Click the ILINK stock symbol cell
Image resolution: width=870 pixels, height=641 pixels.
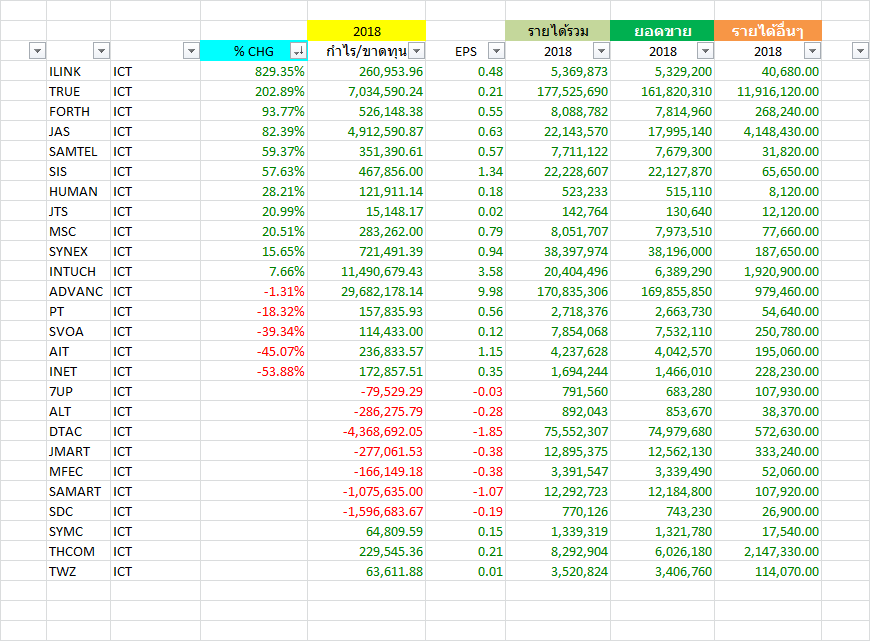pyautogui.click(x=78, y=72)
